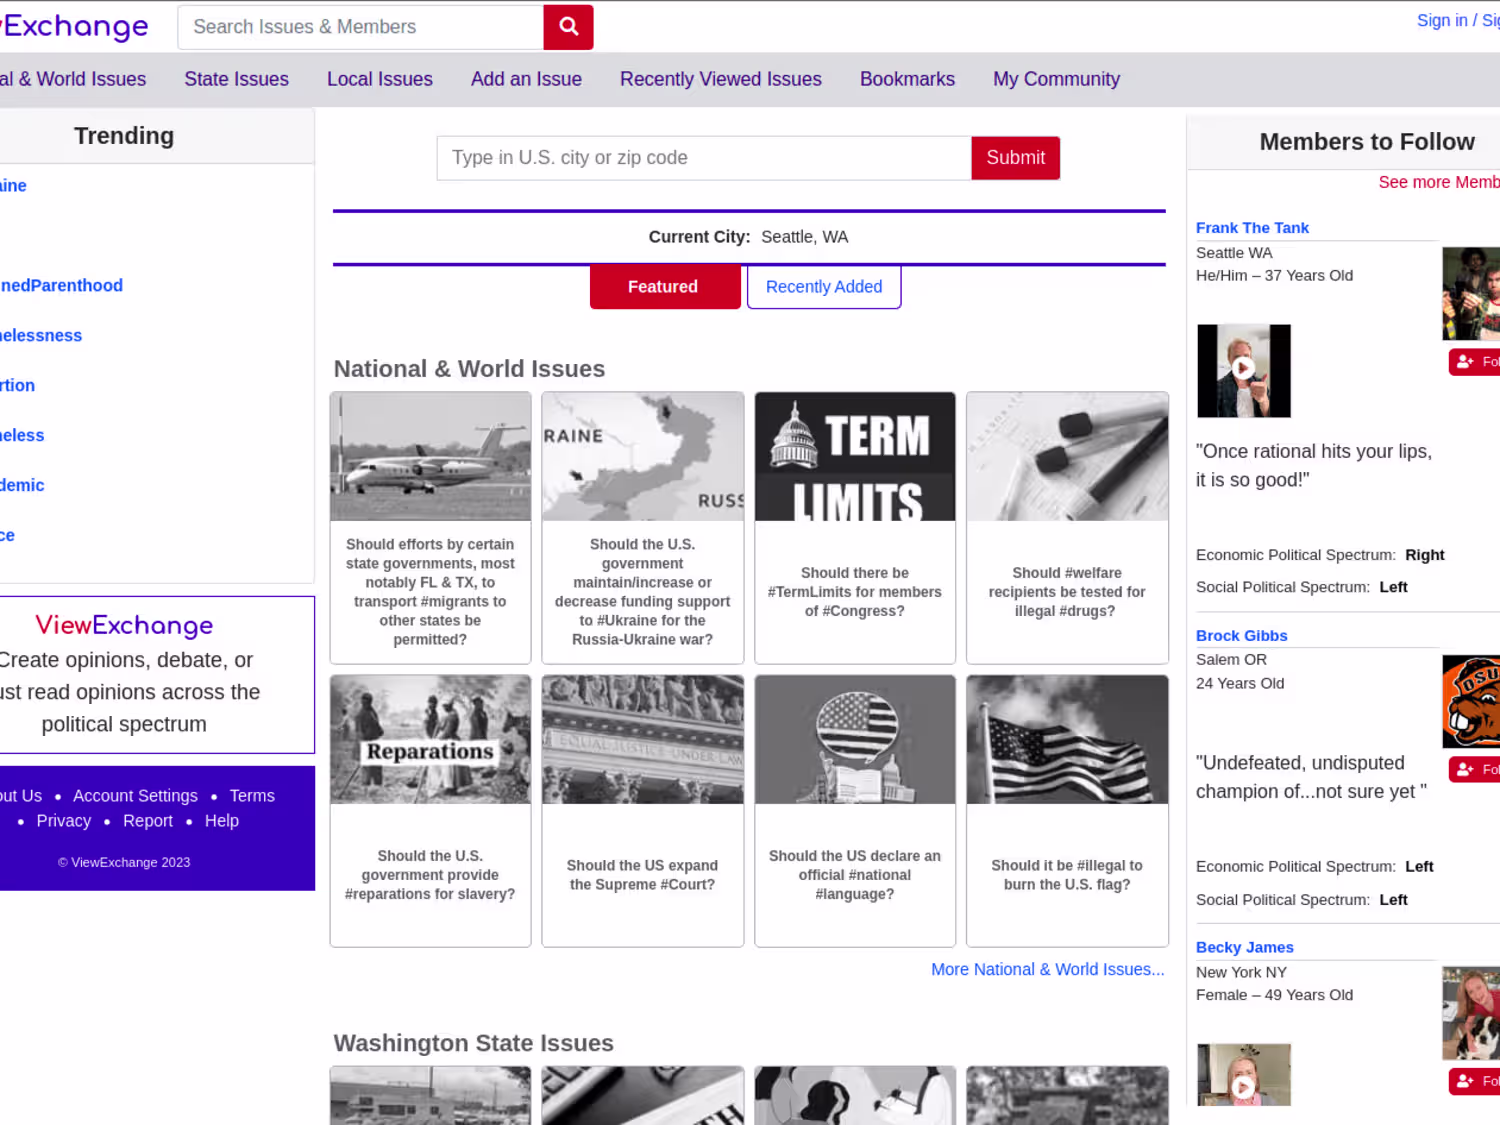Open the Reparations for slavery issue
Image resolution: width=1500 pixels, height=1125 pixels.
(x=430, y=811)
